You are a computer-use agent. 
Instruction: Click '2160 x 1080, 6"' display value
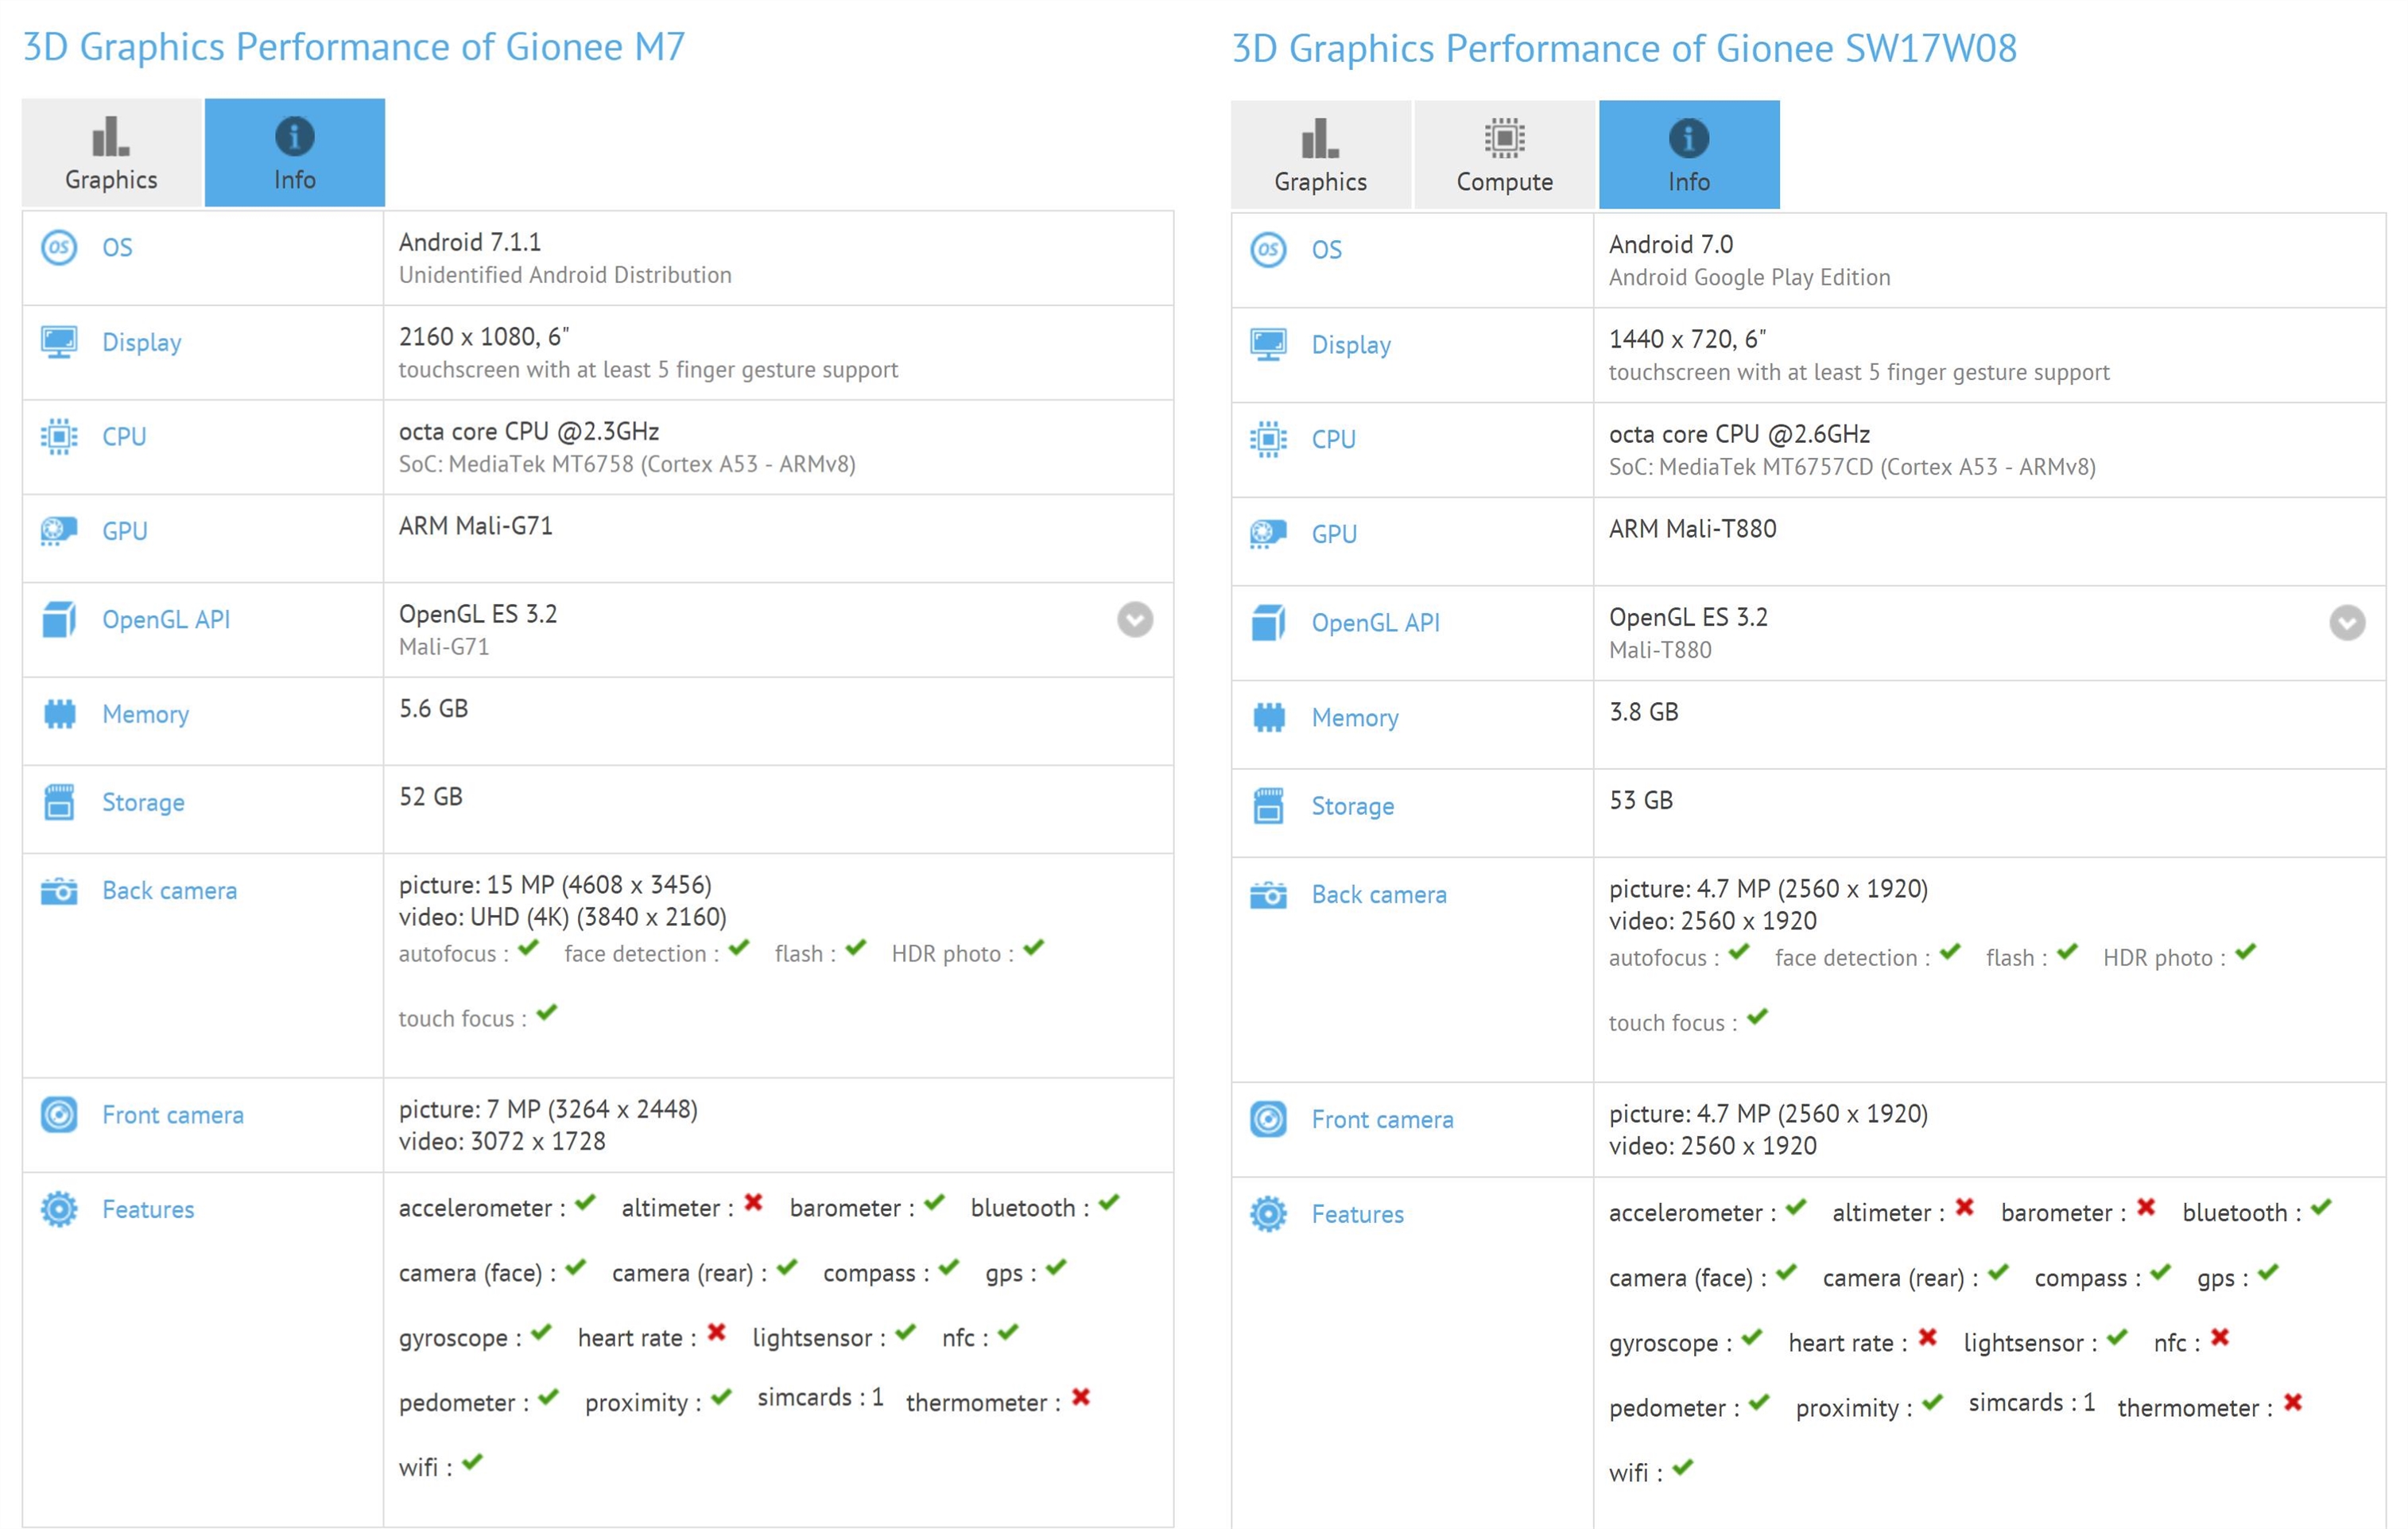point(484,337)
